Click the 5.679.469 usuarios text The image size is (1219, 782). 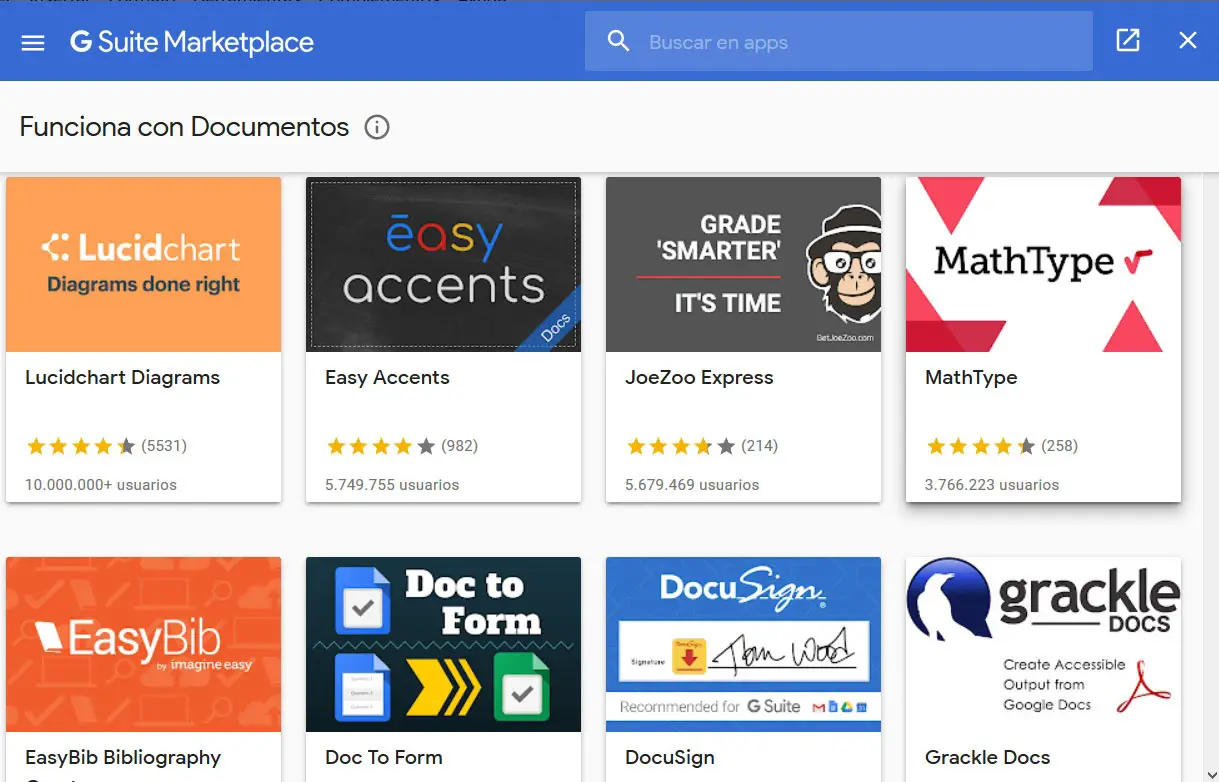pos(692,485)
